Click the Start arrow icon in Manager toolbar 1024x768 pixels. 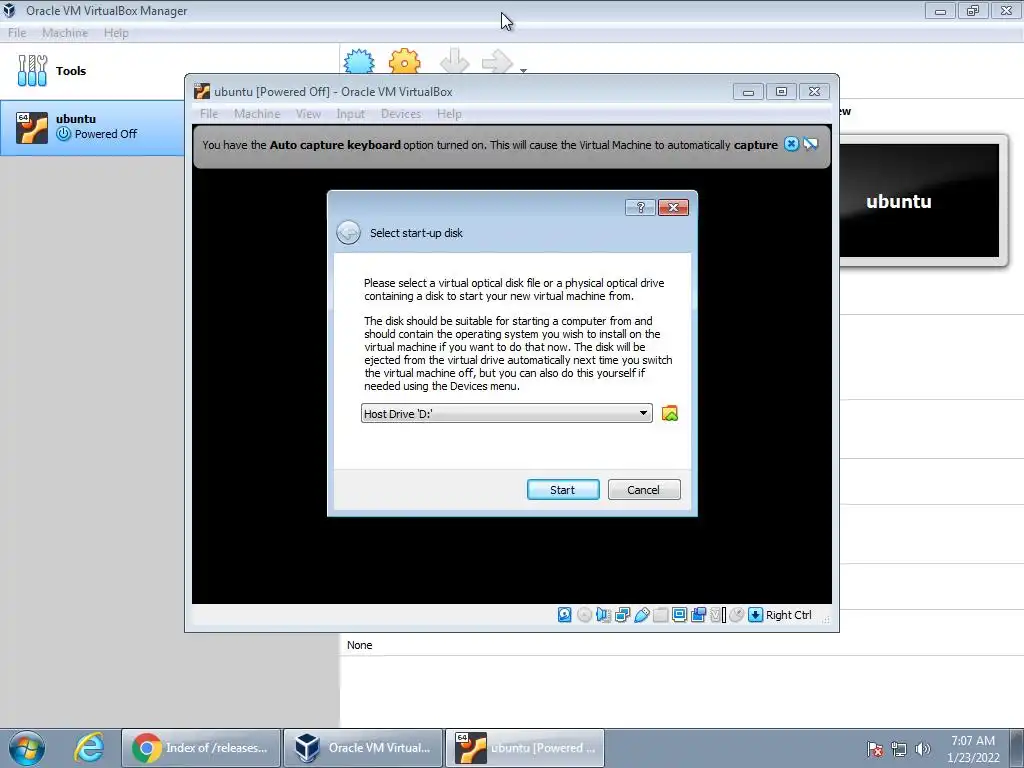pos(497,61)
